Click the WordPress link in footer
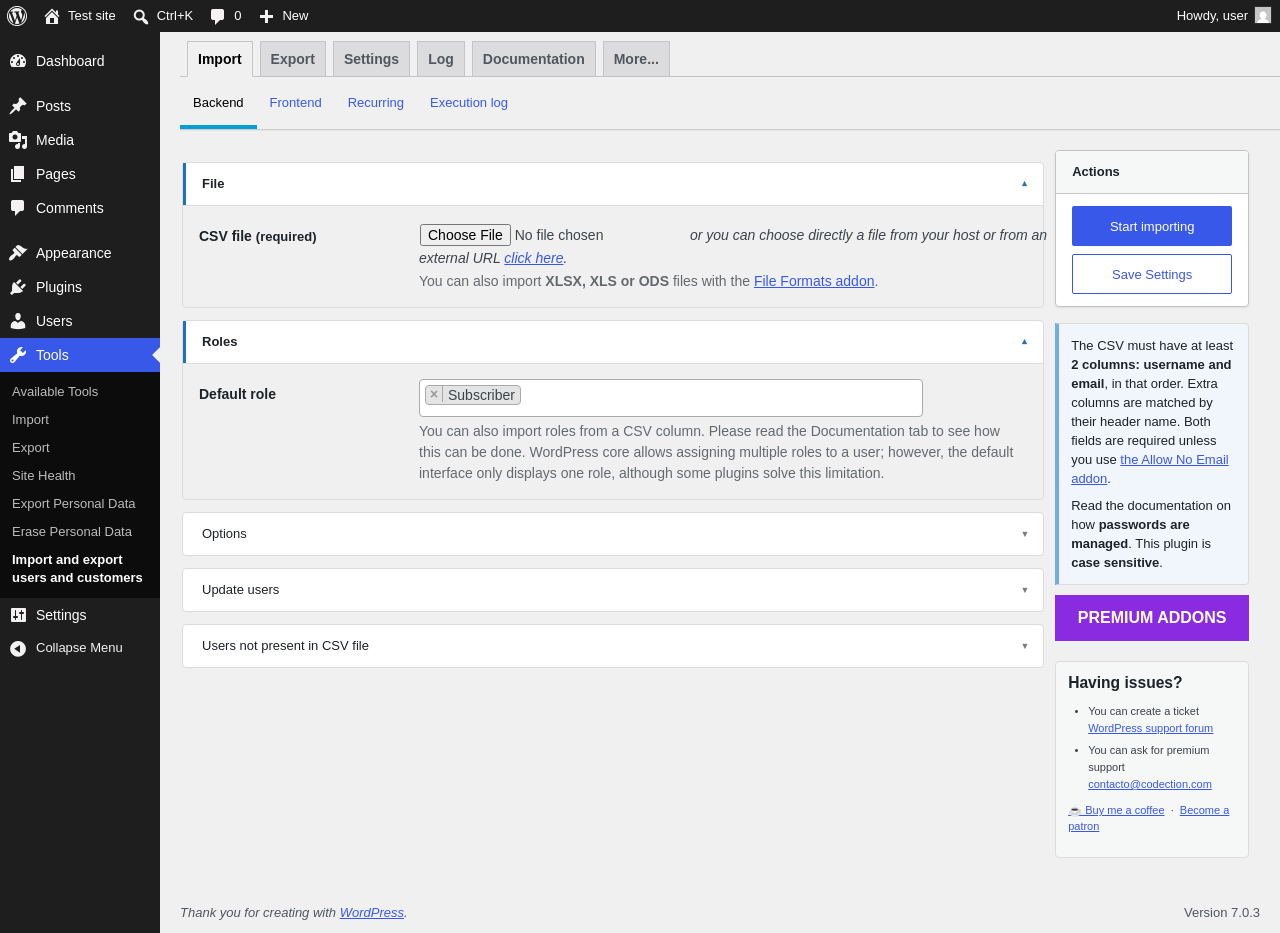Screen dimensions: 1280x933 372,912
